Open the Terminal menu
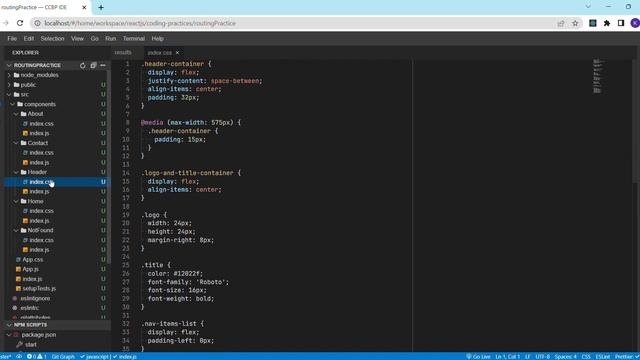Image resolution: width=640 pixels, height=360 pixels. [134, 39]
